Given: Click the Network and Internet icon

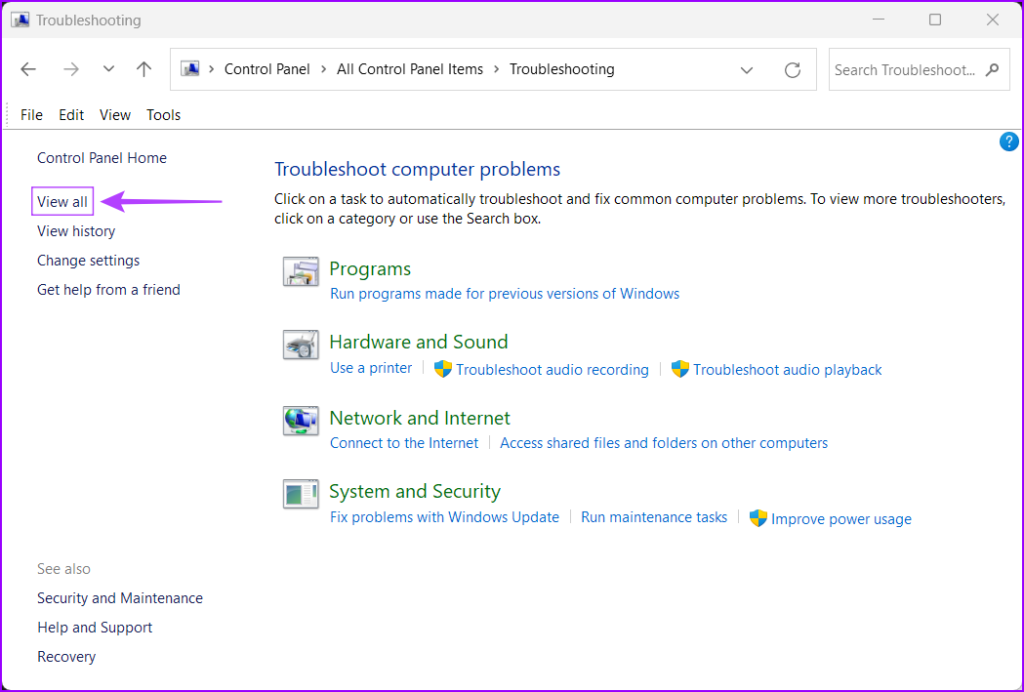Looking at the screenshot, I should (300, 420).
